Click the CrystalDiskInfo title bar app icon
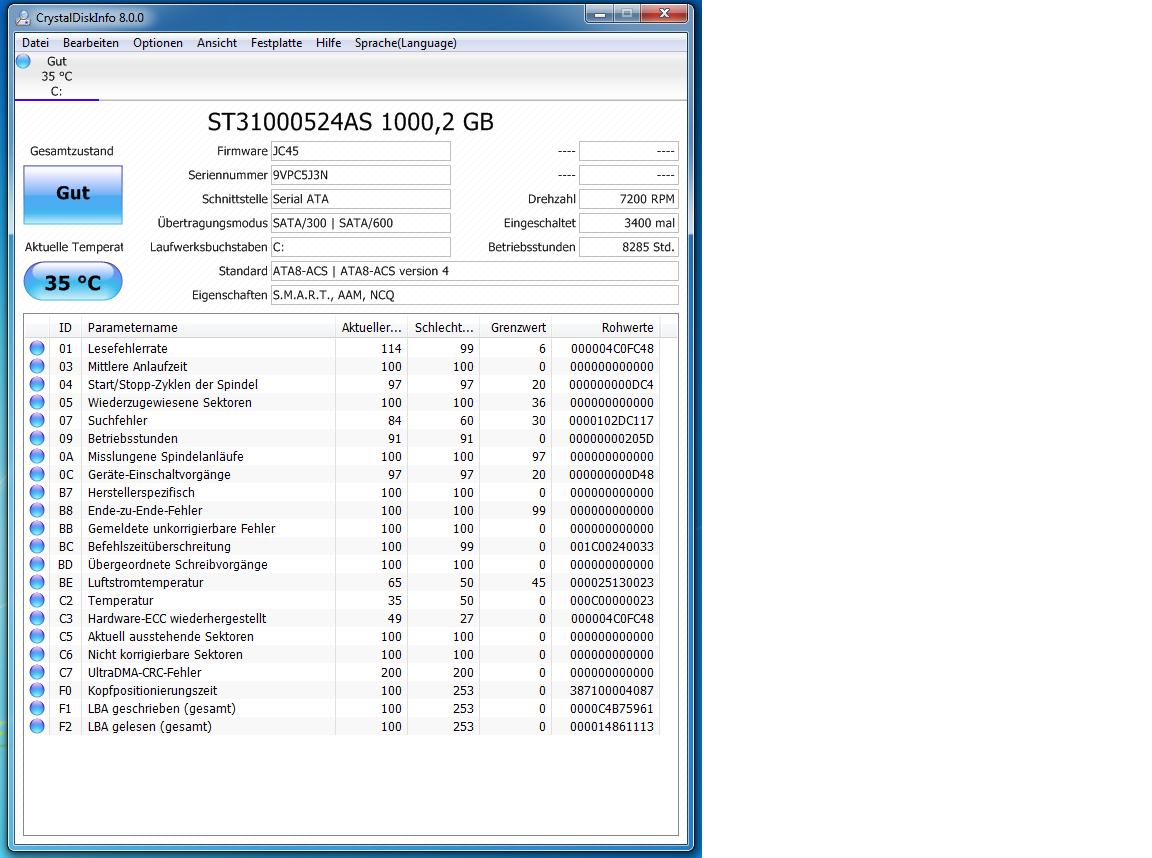The image size is (1152, 858). click(x=24, y=17)
